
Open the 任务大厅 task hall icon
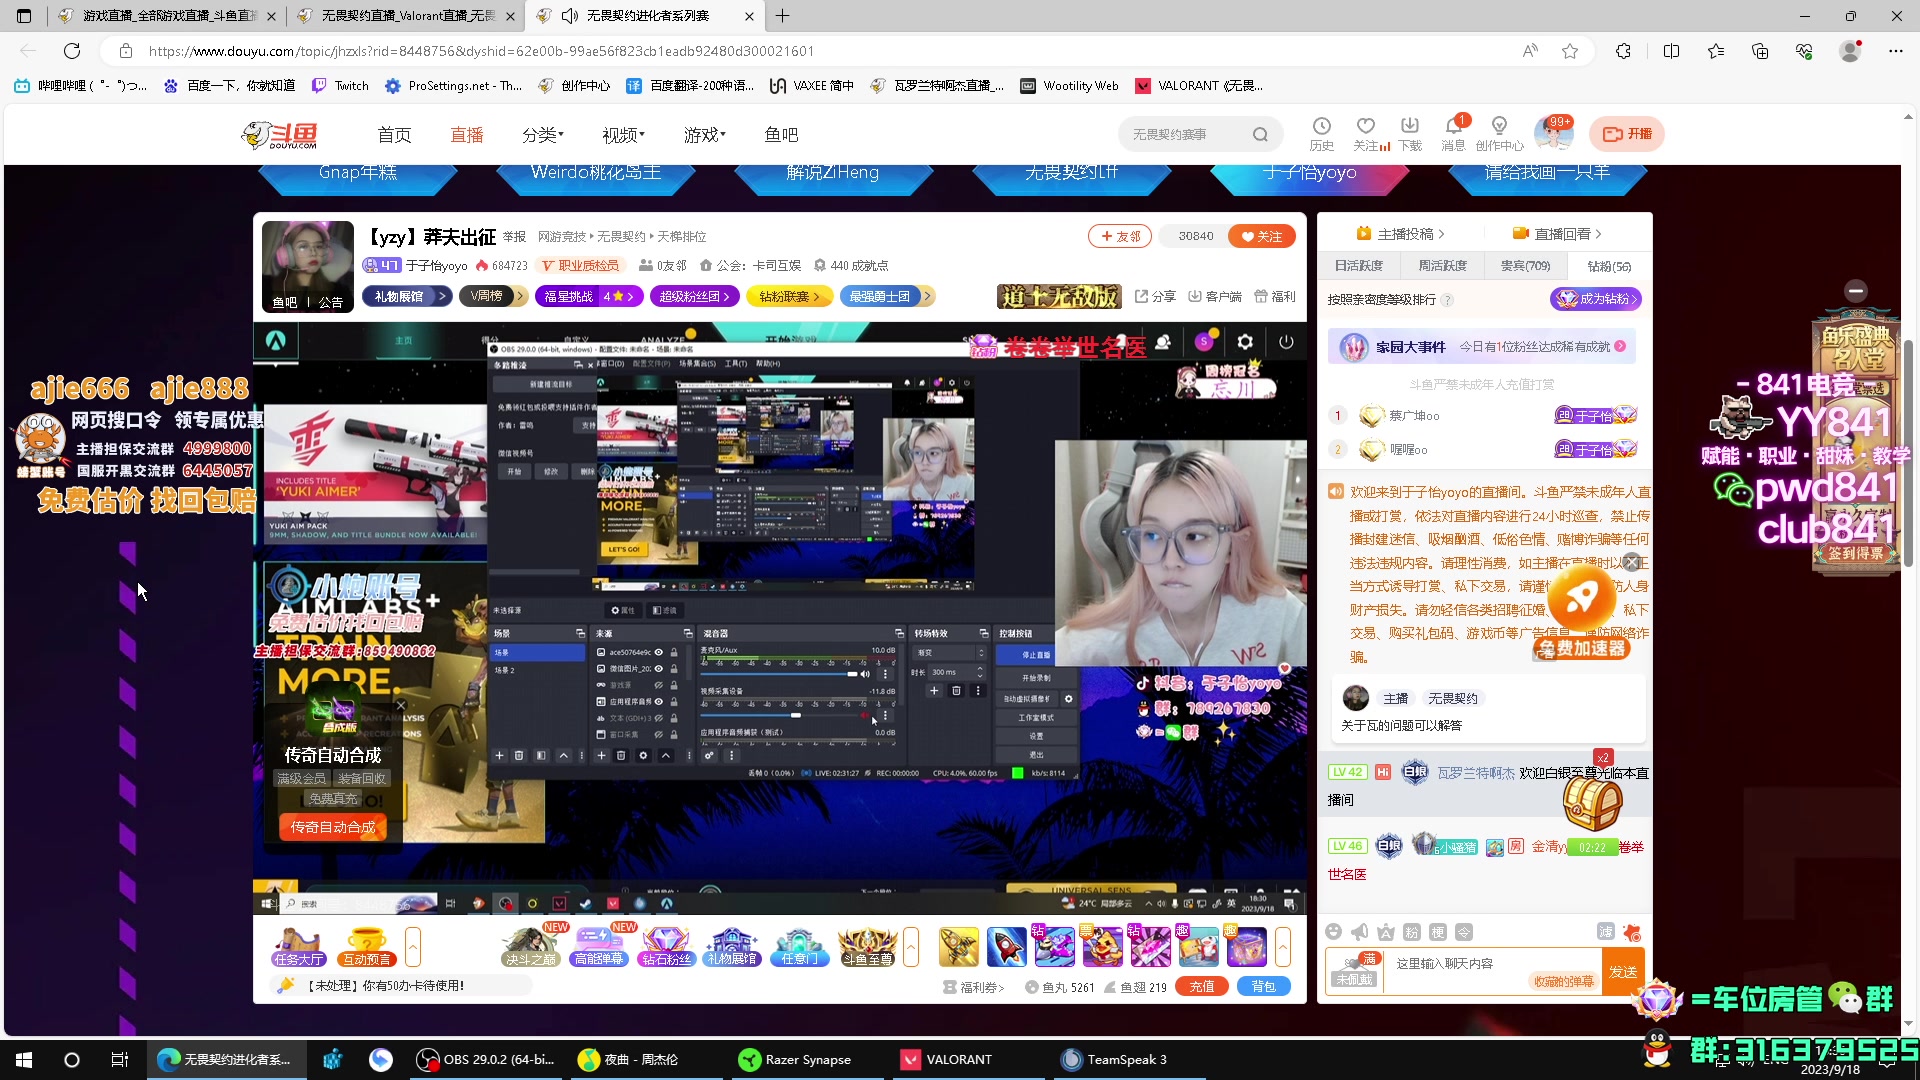click(298, 946)
